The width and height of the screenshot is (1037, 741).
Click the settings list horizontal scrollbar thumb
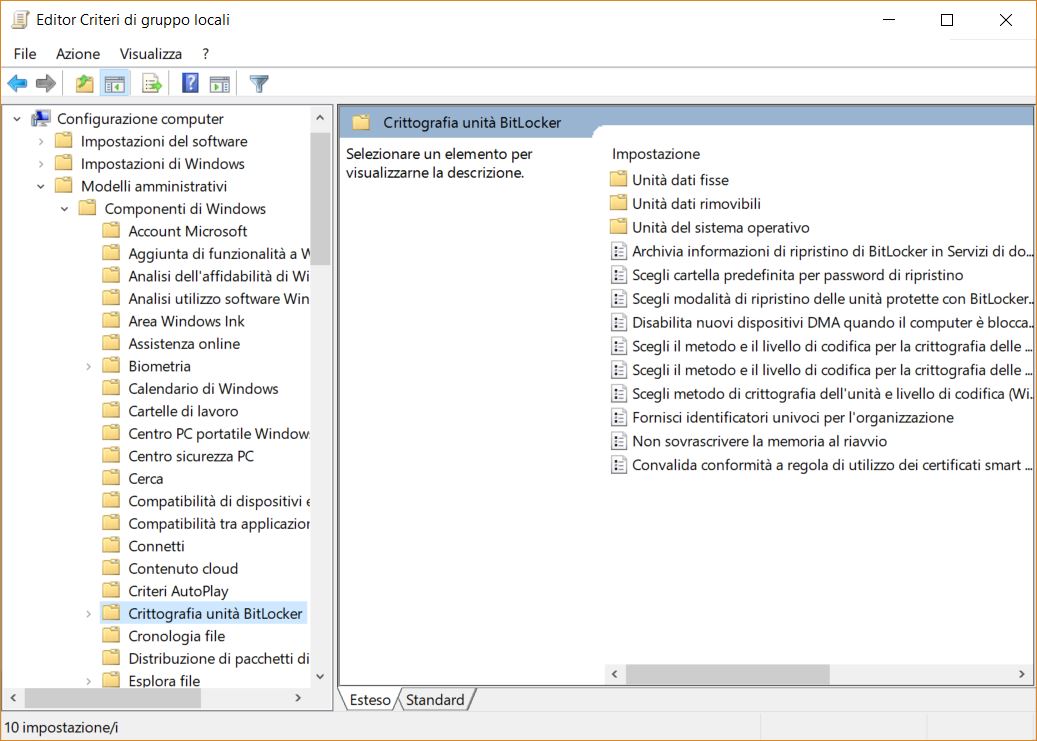[727, 674]
